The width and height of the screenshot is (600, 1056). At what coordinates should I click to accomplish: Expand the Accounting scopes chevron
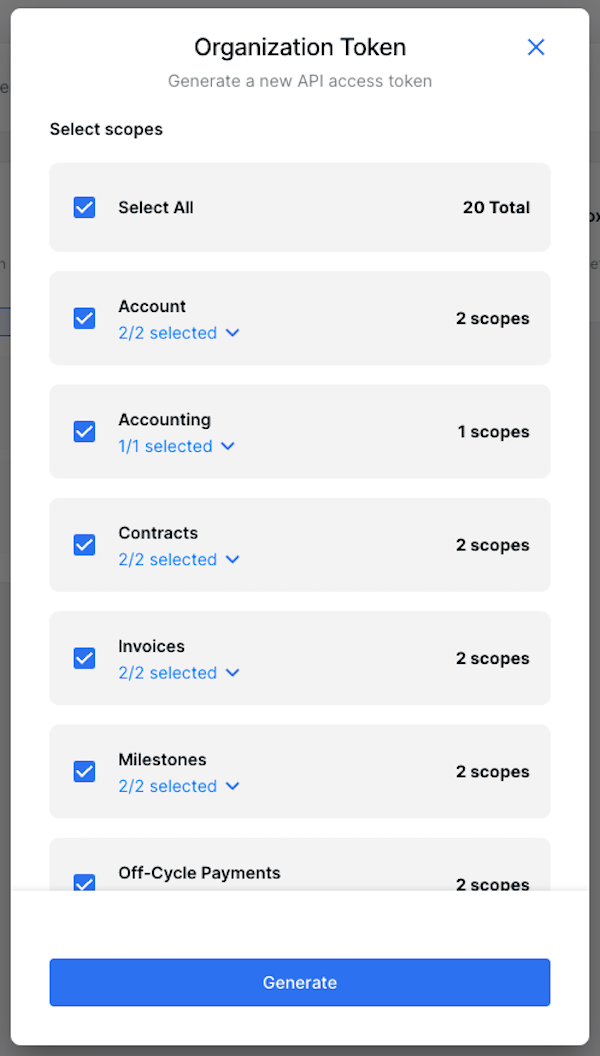coord(228,446)
